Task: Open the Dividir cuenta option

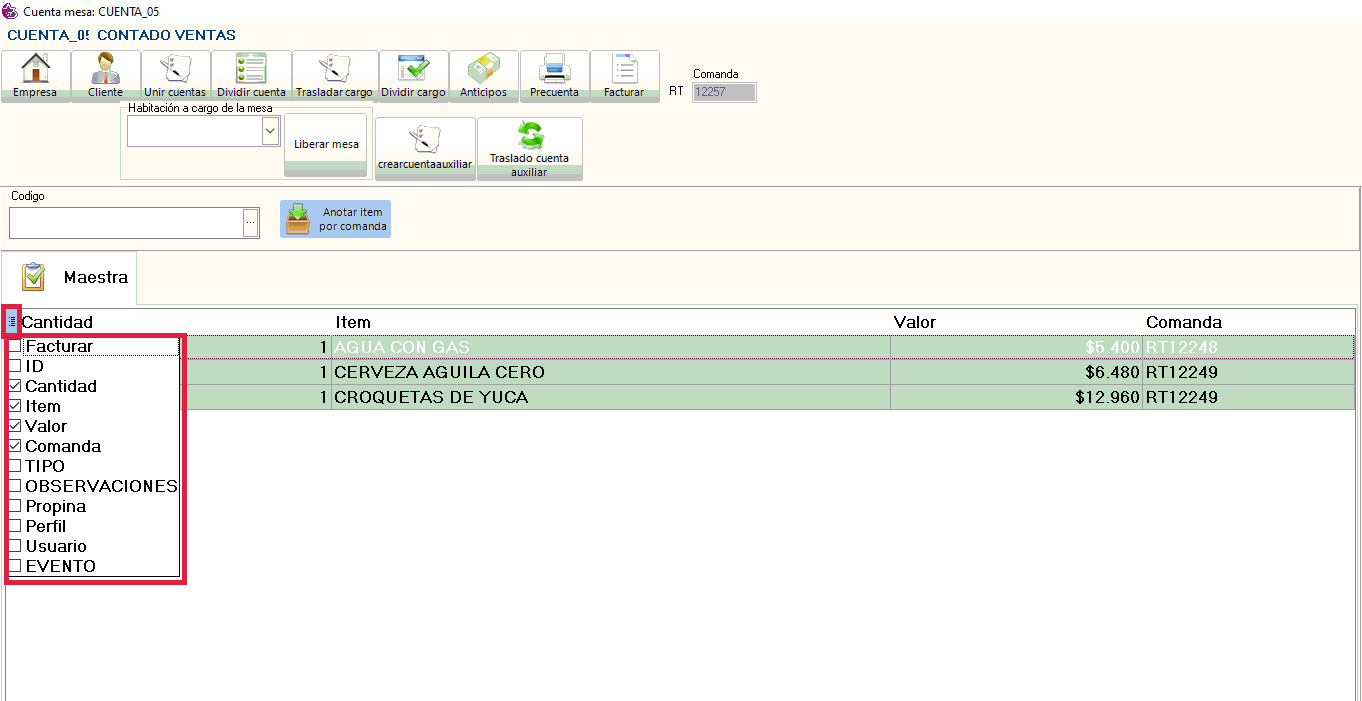Action: pyautogui.click(x=251, y=70)
